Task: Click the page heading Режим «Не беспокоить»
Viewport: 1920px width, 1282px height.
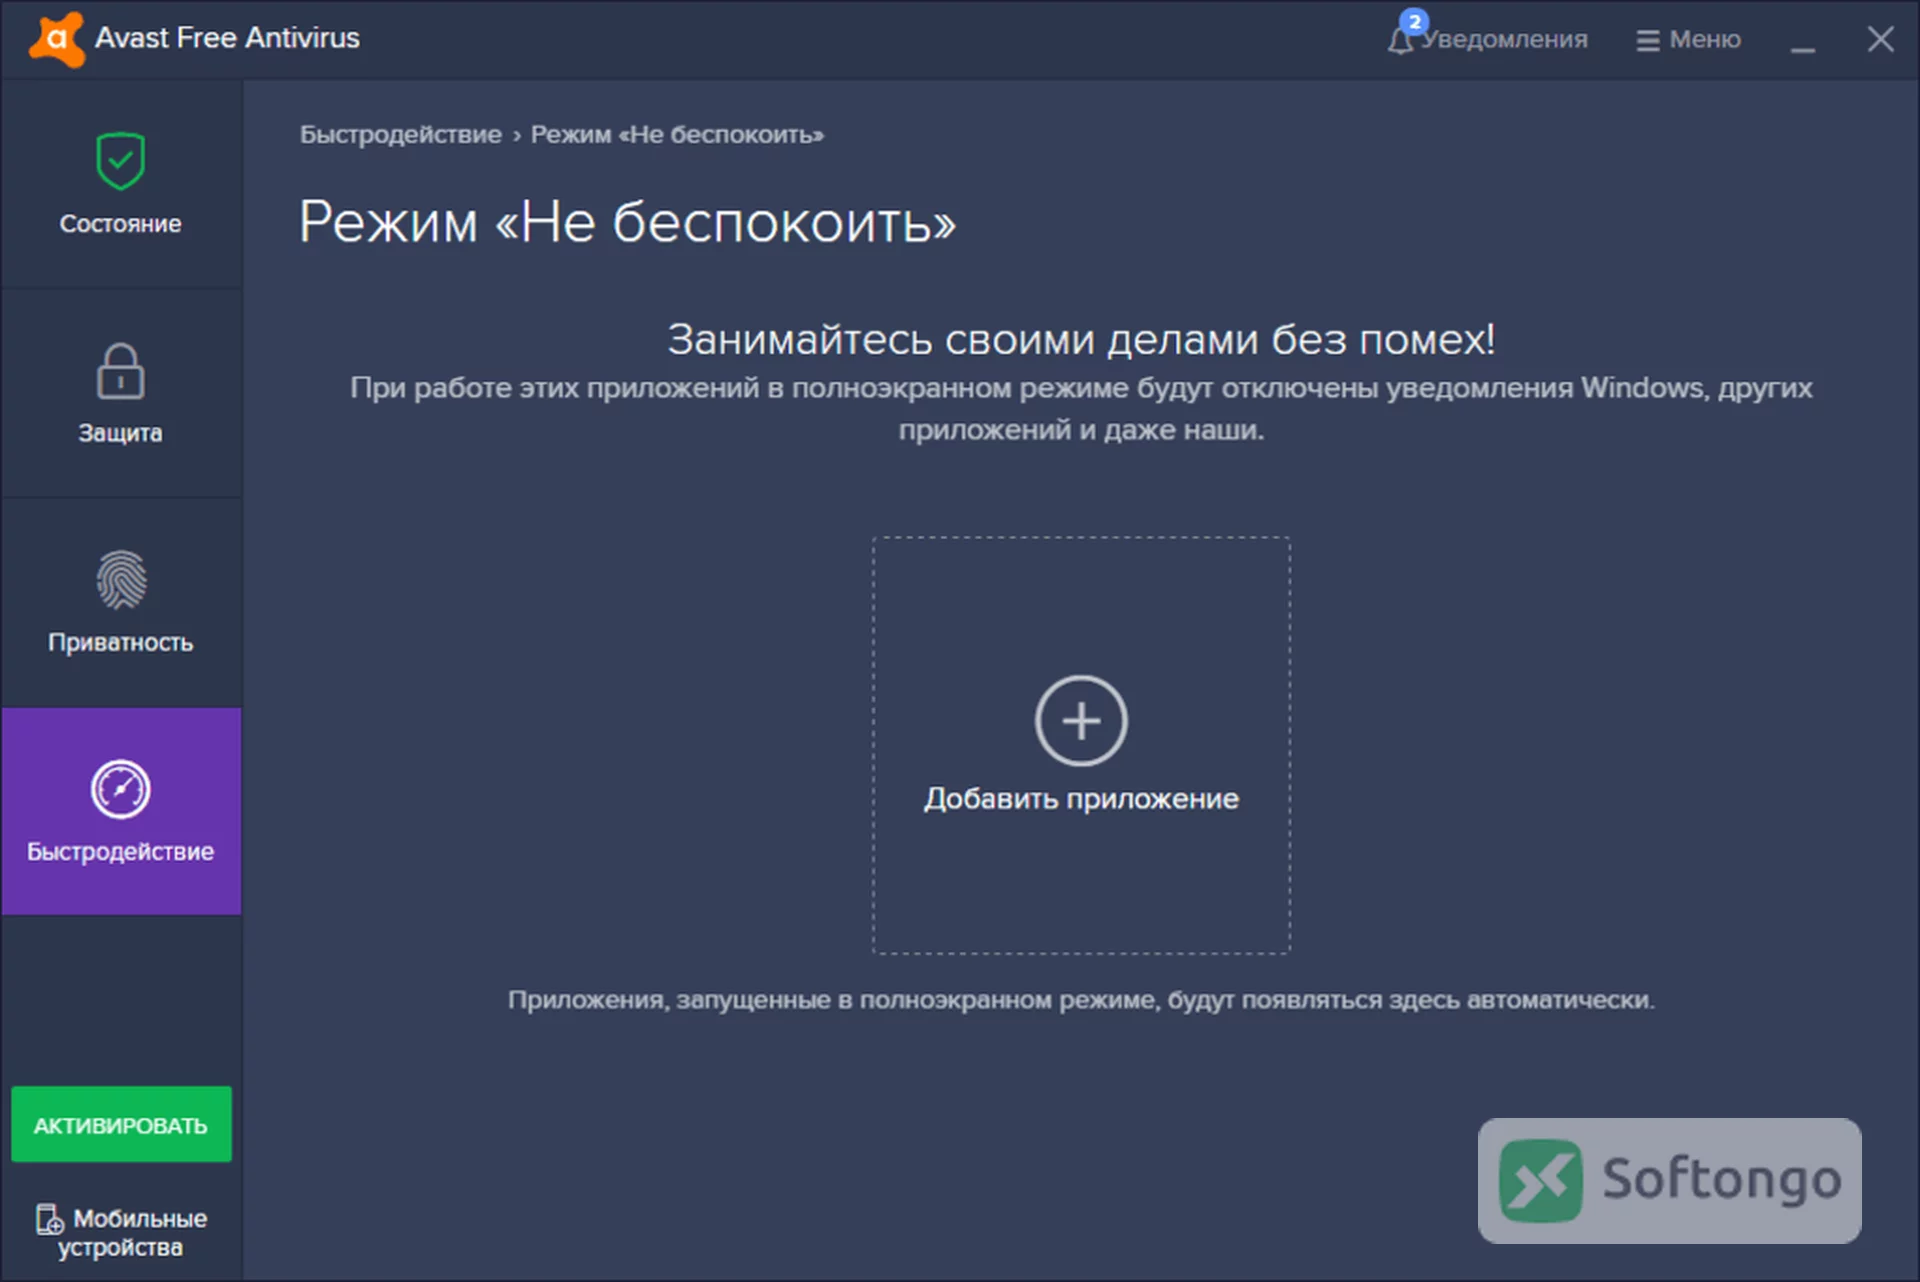Action: click(627, 221)
